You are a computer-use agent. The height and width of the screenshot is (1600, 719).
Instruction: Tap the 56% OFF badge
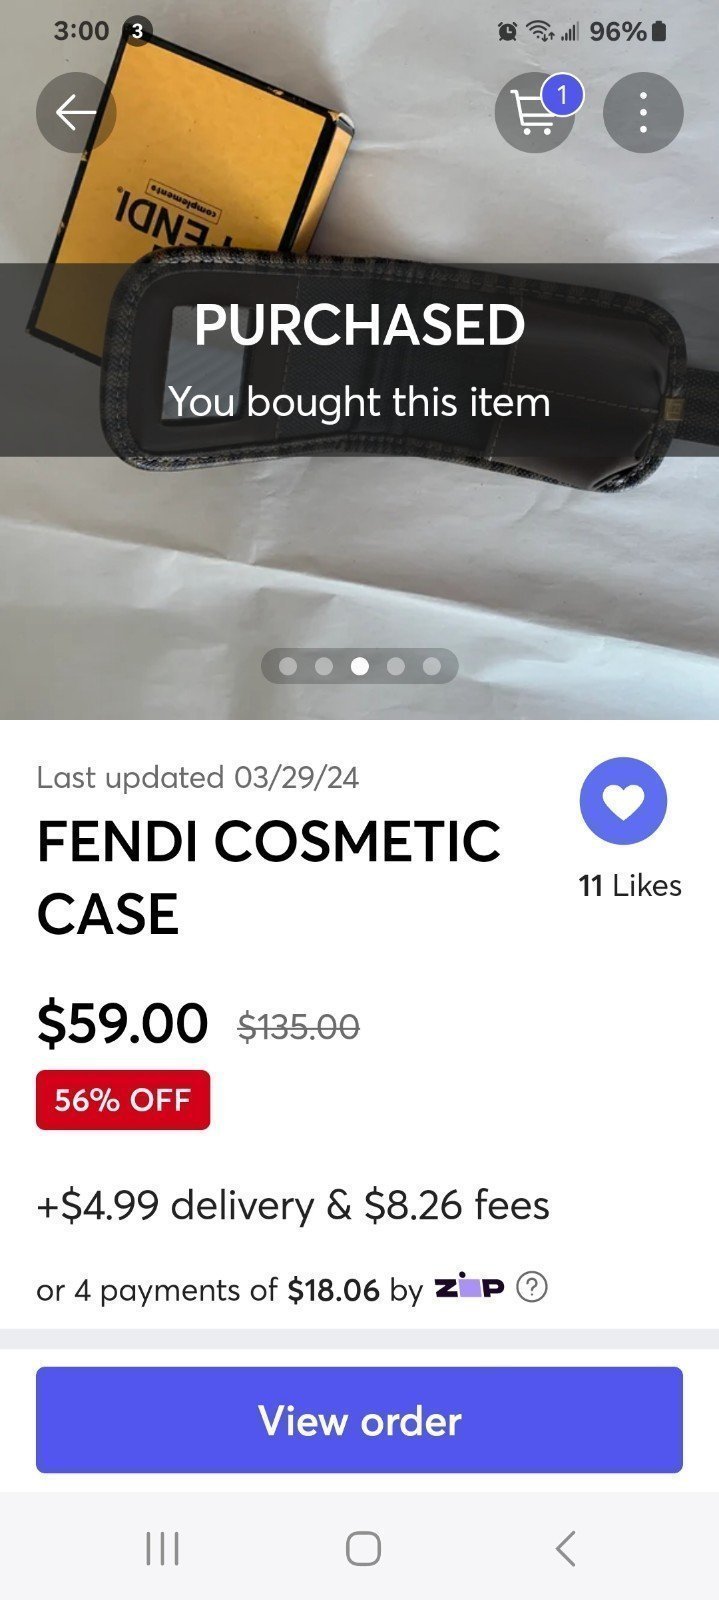[123, 1100]
